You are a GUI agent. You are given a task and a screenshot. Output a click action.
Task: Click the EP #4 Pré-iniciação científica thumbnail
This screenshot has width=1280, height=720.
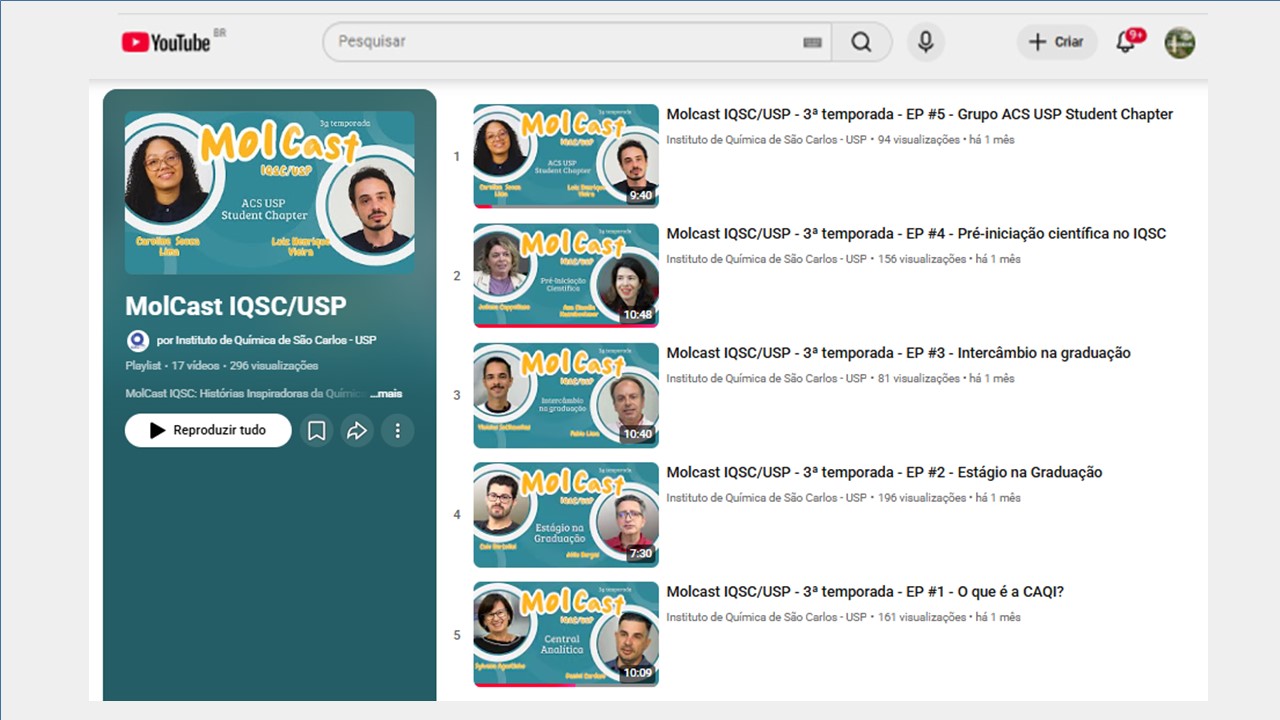pyautogui.click(x=566, y=275)
